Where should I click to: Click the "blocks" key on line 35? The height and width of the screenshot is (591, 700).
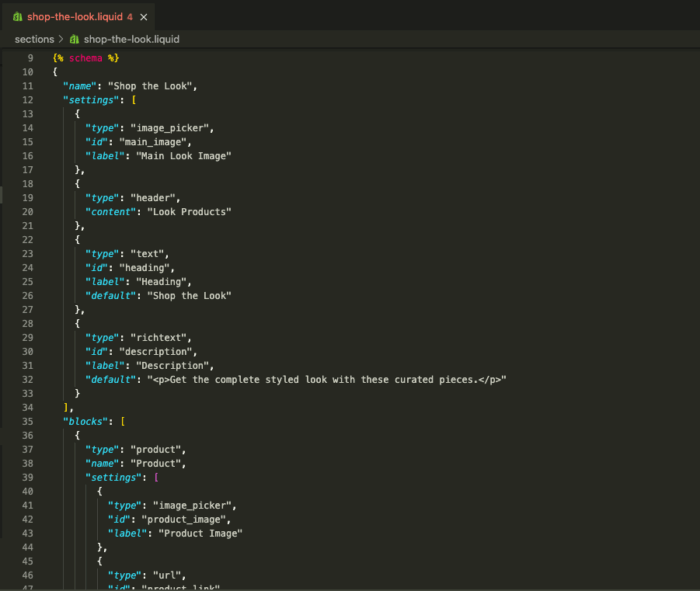tap(86, 421)
